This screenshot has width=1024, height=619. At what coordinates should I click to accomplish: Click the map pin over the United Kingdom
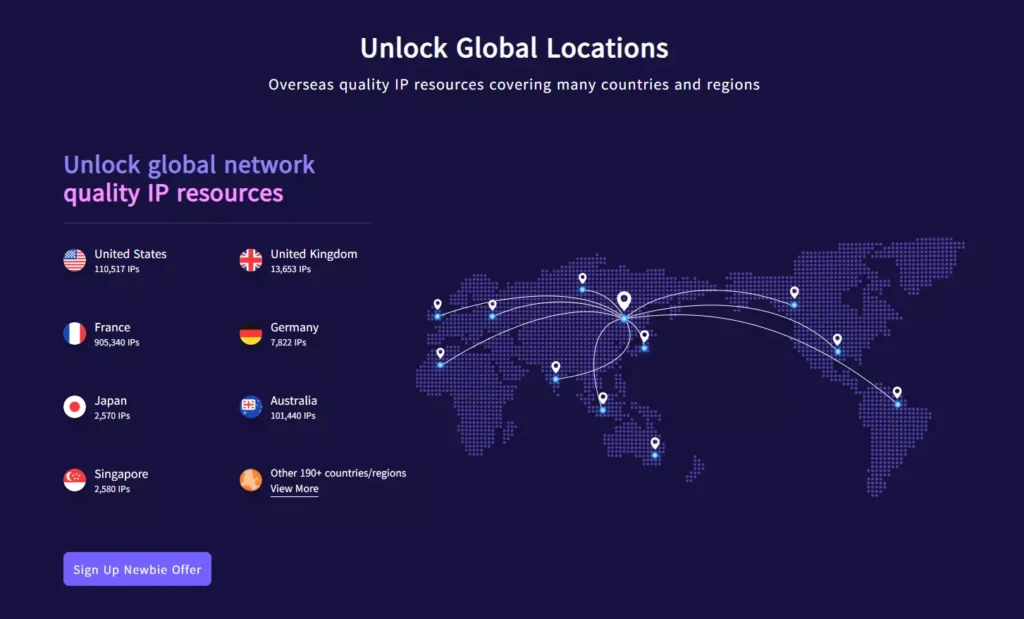pyautogui.click(x=438, y=304)
